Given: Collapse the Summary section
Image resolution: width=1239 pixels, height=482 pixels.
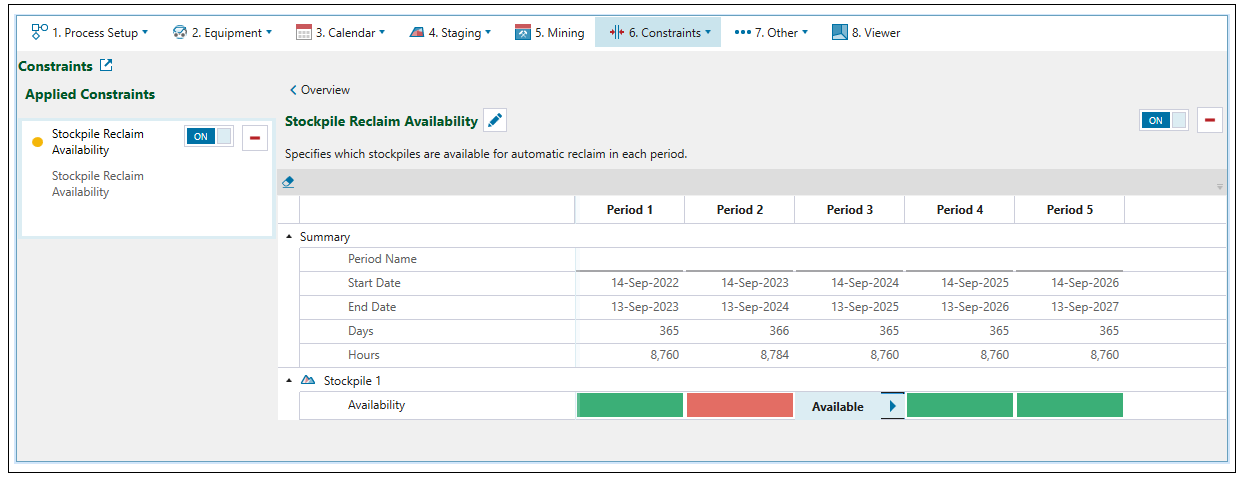Looking at the screenshot, I should [x=290, y=237].
